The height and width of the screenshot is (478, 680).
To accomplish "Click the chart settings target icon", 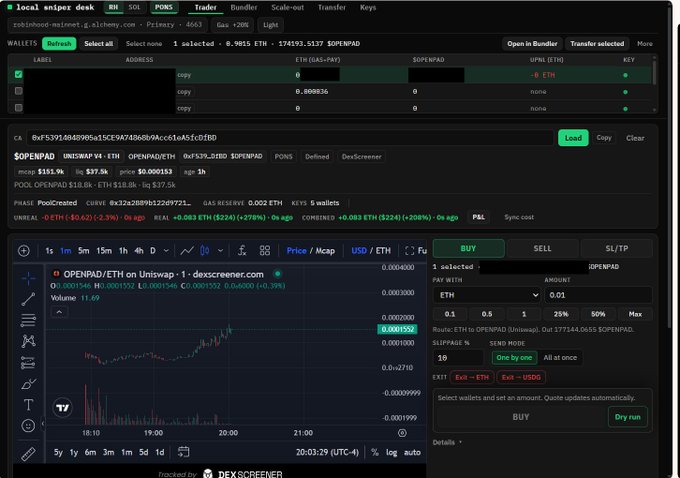I will (402, 433).
